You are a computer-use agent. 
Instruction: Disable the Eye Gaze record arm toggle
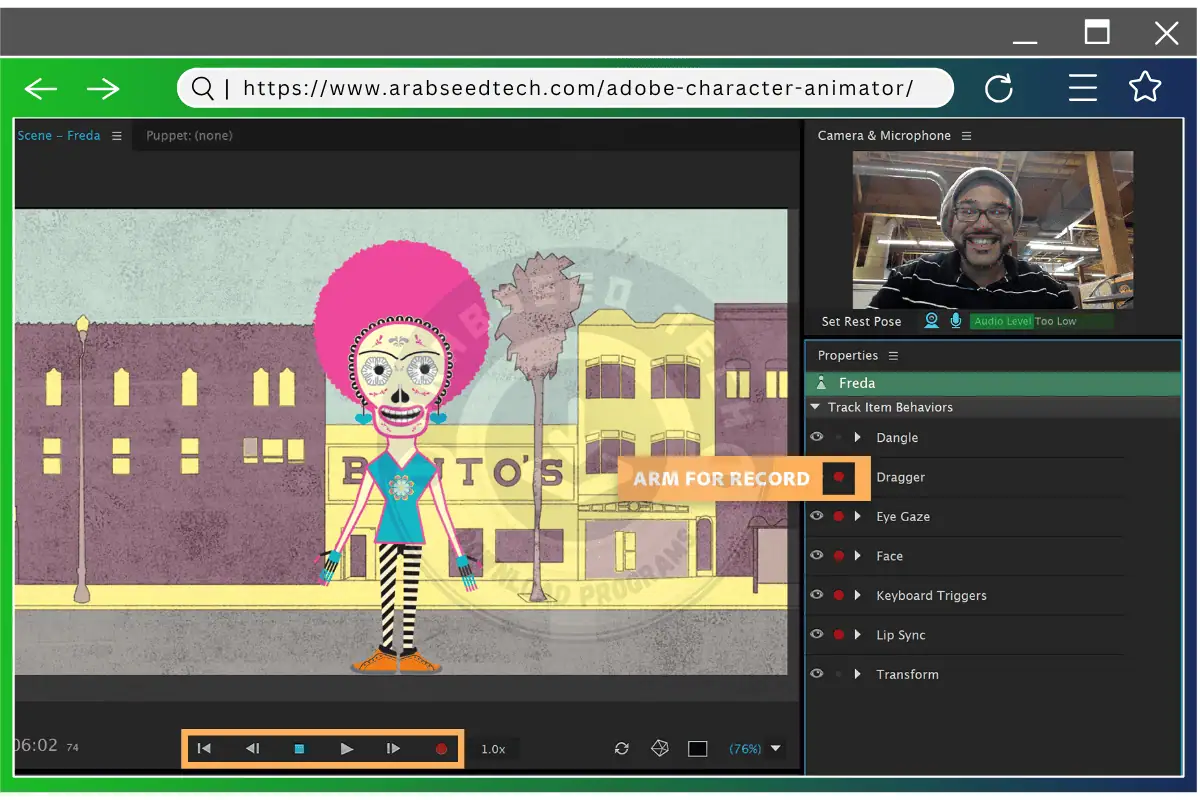[838, 516]
